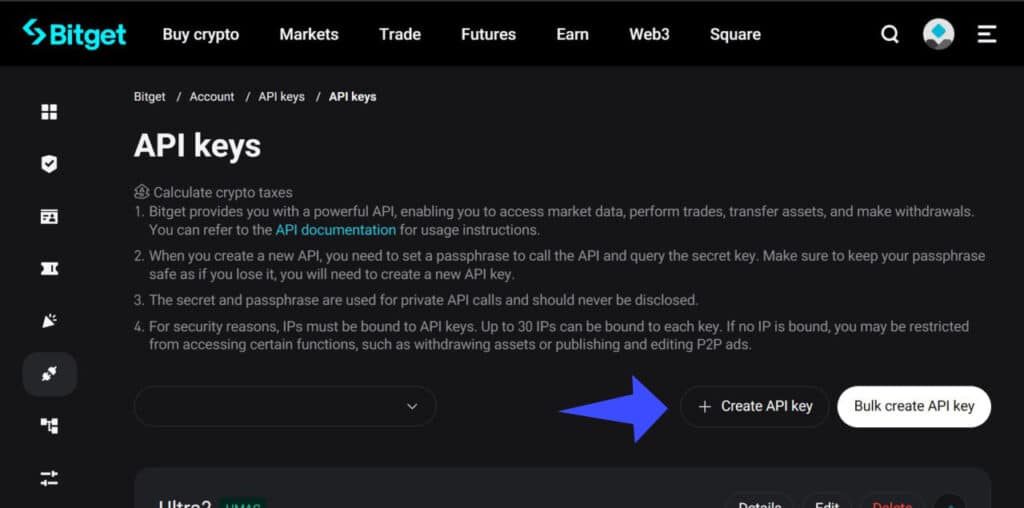The height and width of the screenshot is (508, 1024).
Task: Follow the API documentation link
Action: pyautogui.click(x=336, y=230)
